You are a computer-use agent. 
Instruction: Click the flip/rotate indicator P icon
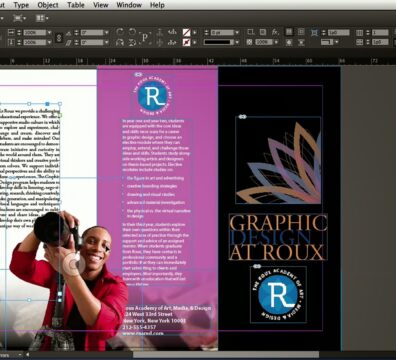click(145, 37)
